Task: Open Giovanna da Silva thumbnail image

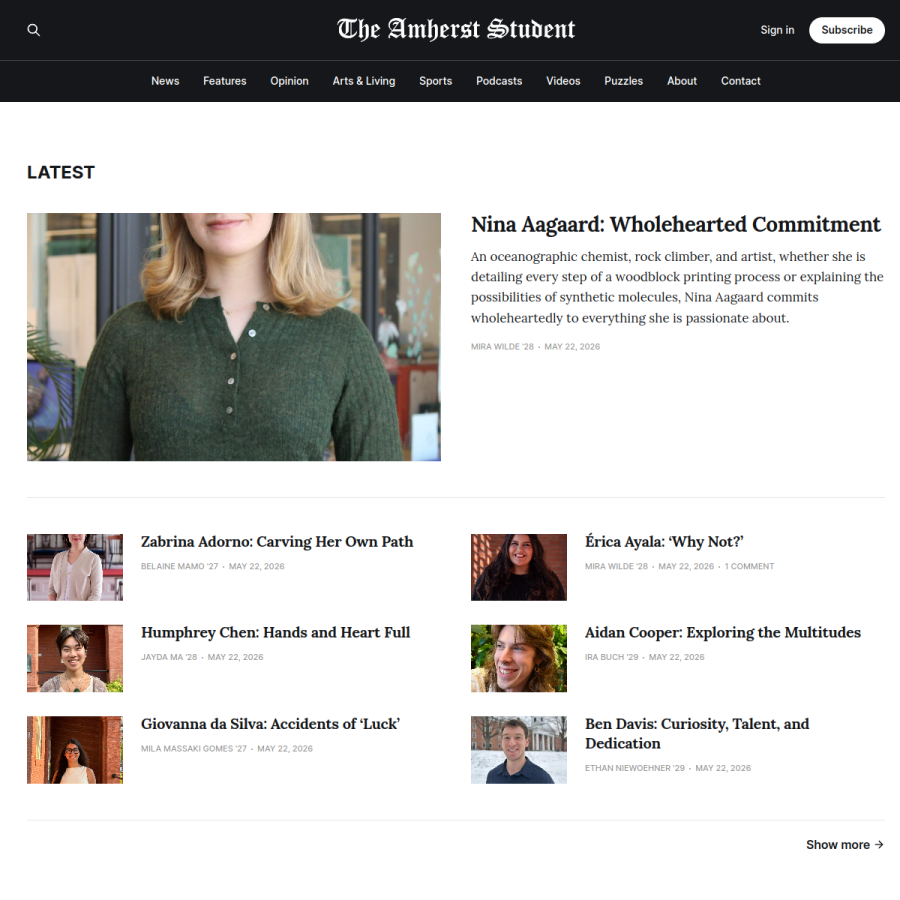Action: (75, 750)
